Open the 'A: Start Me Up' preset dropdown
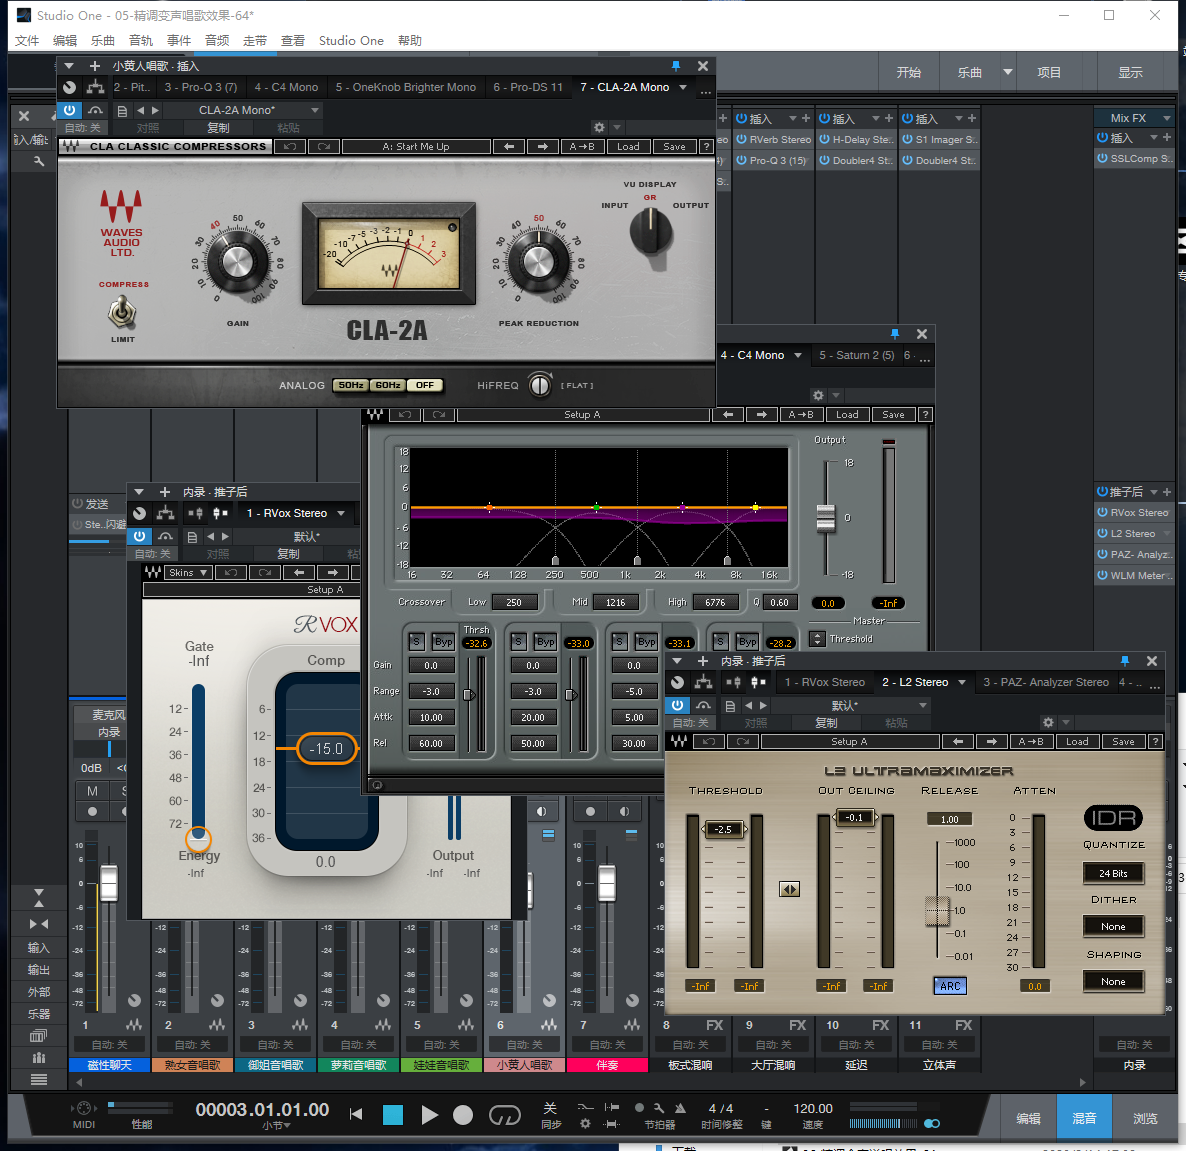1186x1151 pixels. tap(416, 146)
